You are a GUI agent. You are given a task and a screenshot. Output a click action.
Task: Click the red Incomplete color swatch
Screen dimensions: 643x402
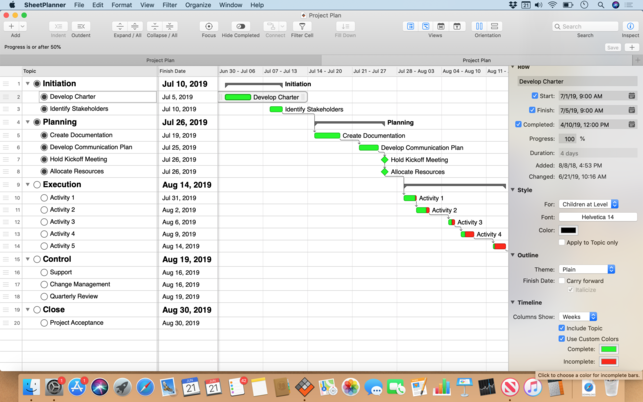(x=609, y=361)
